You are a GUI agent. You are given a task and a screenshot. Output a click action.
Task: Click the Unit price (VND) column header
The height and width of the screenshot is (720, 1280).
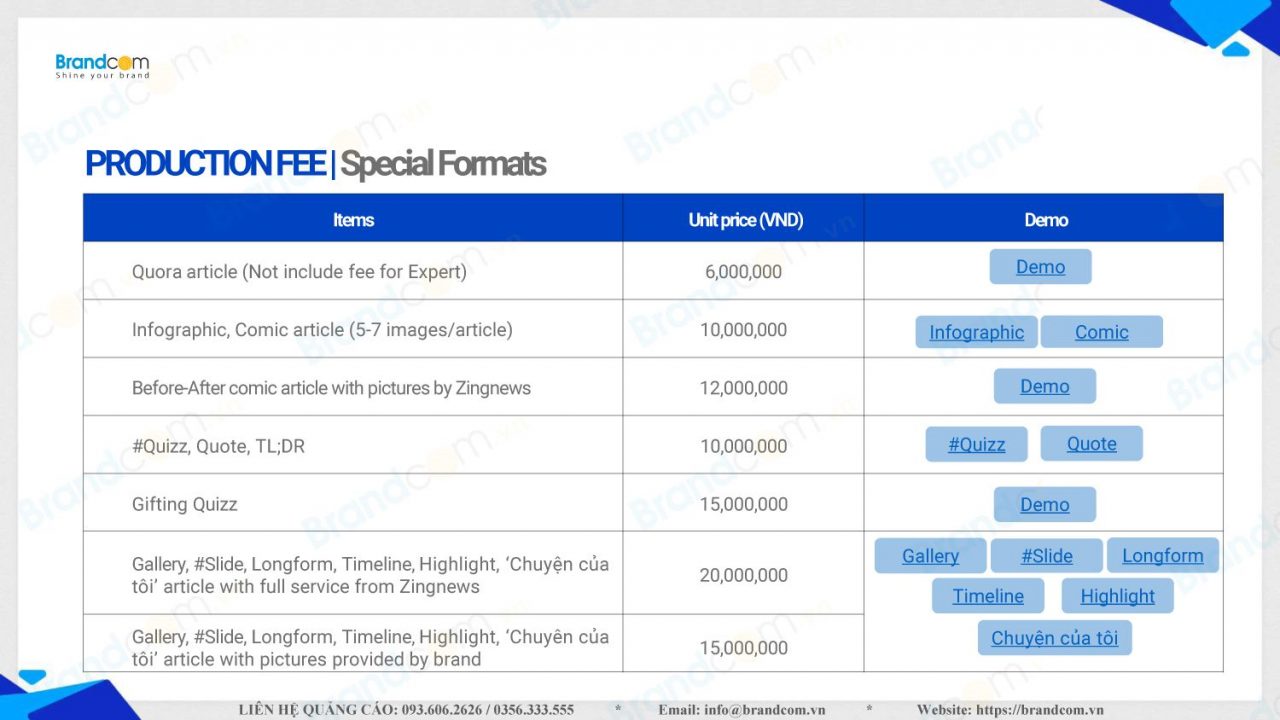745,220
